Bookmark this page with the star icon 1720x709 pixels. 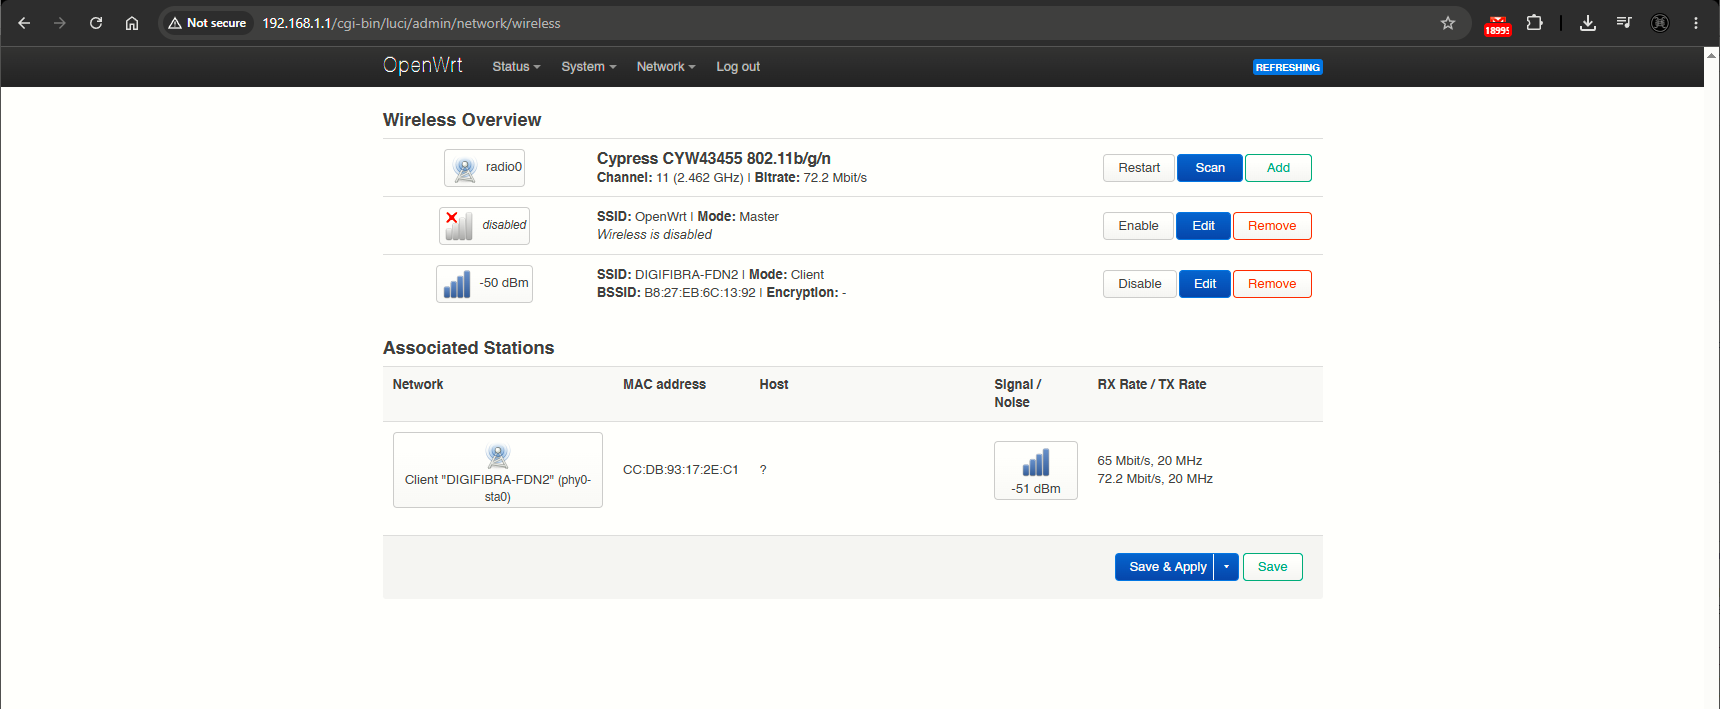(x=1448, y=23)
